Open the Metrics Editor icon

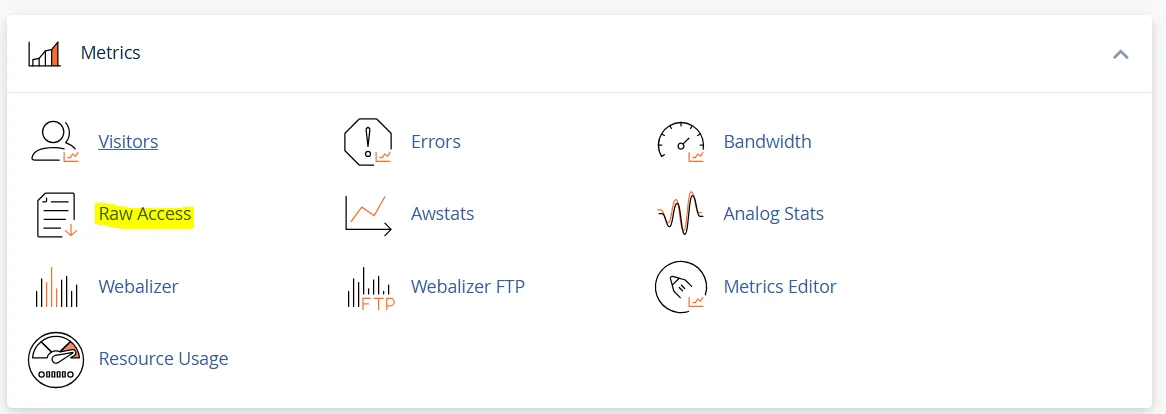[681, 287]
